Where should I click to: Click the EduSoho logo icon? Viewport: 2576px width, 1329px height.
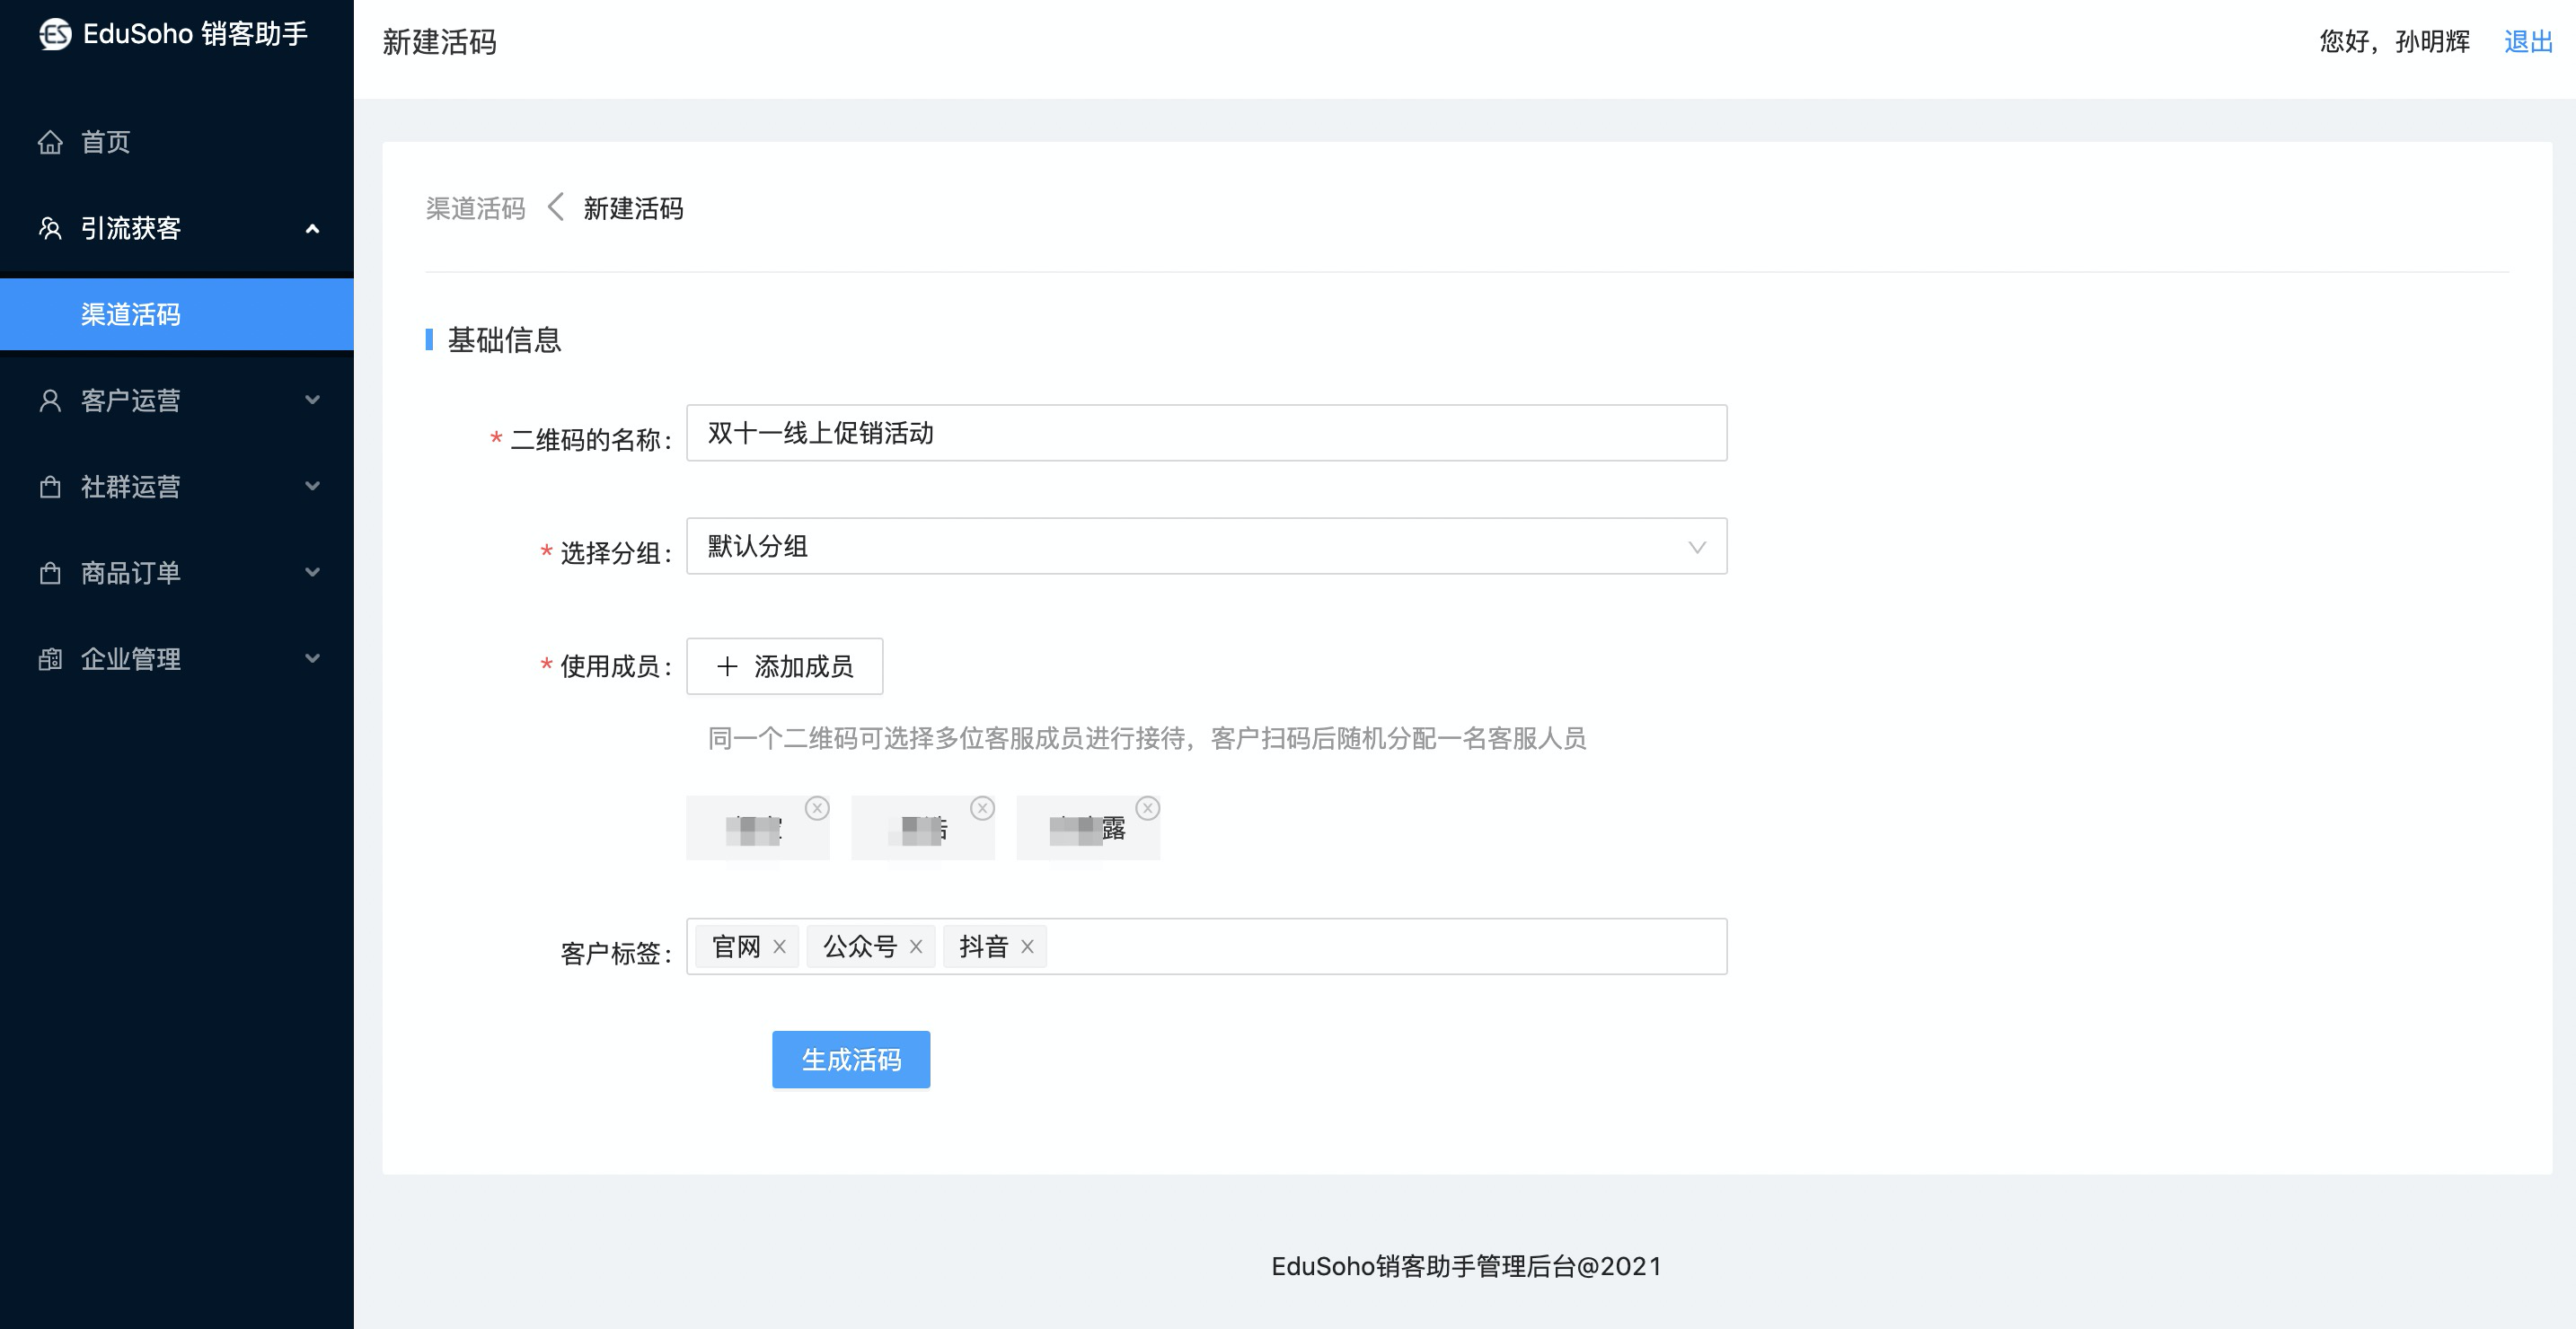coord(55,34)
